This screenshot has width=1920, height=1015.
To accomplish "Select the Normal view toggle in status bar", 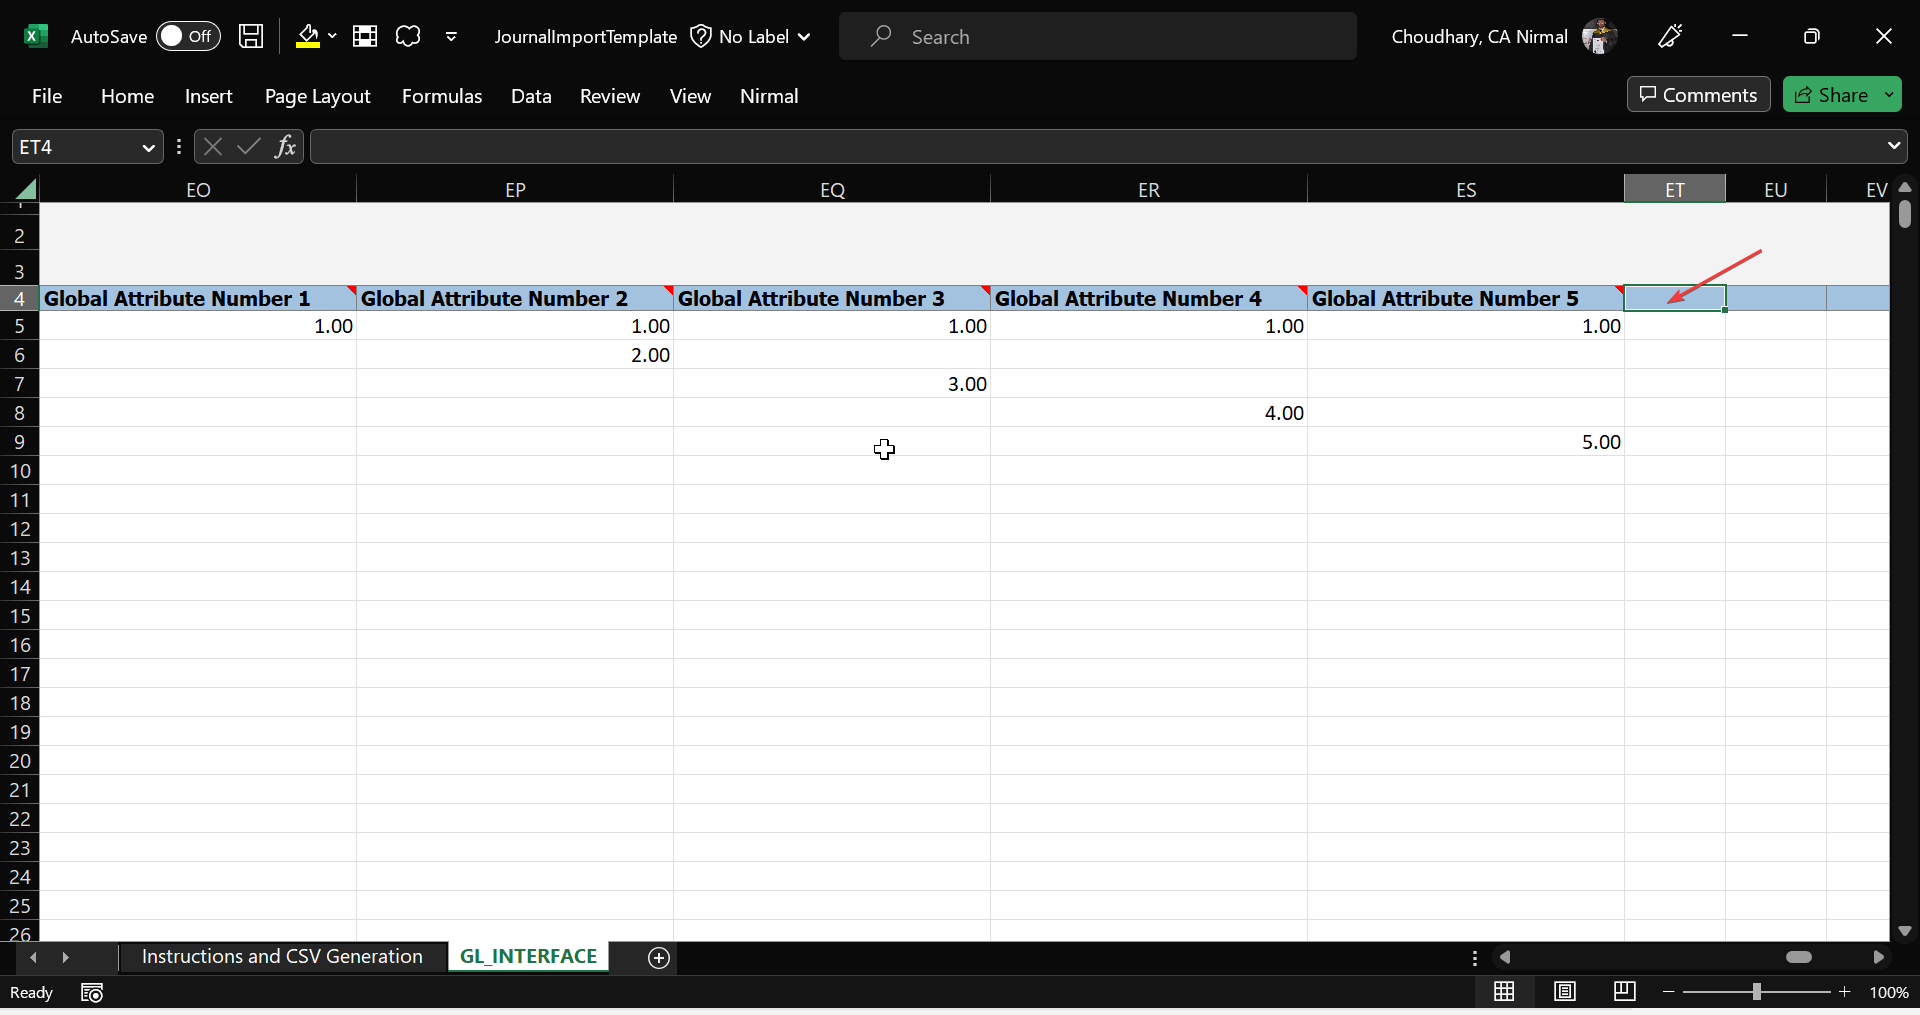I will click(1504, 992).
